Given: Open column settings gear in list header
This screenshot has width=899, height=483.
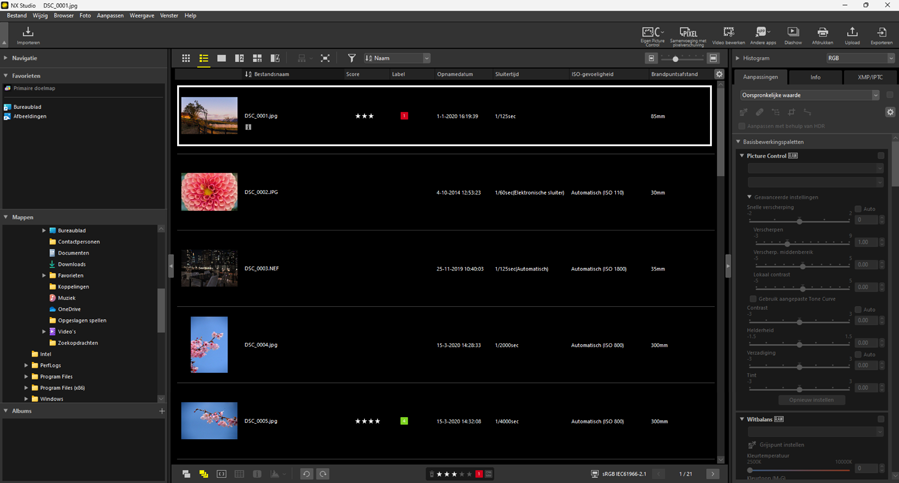Looking at the screenshot, I should [719, 74].
